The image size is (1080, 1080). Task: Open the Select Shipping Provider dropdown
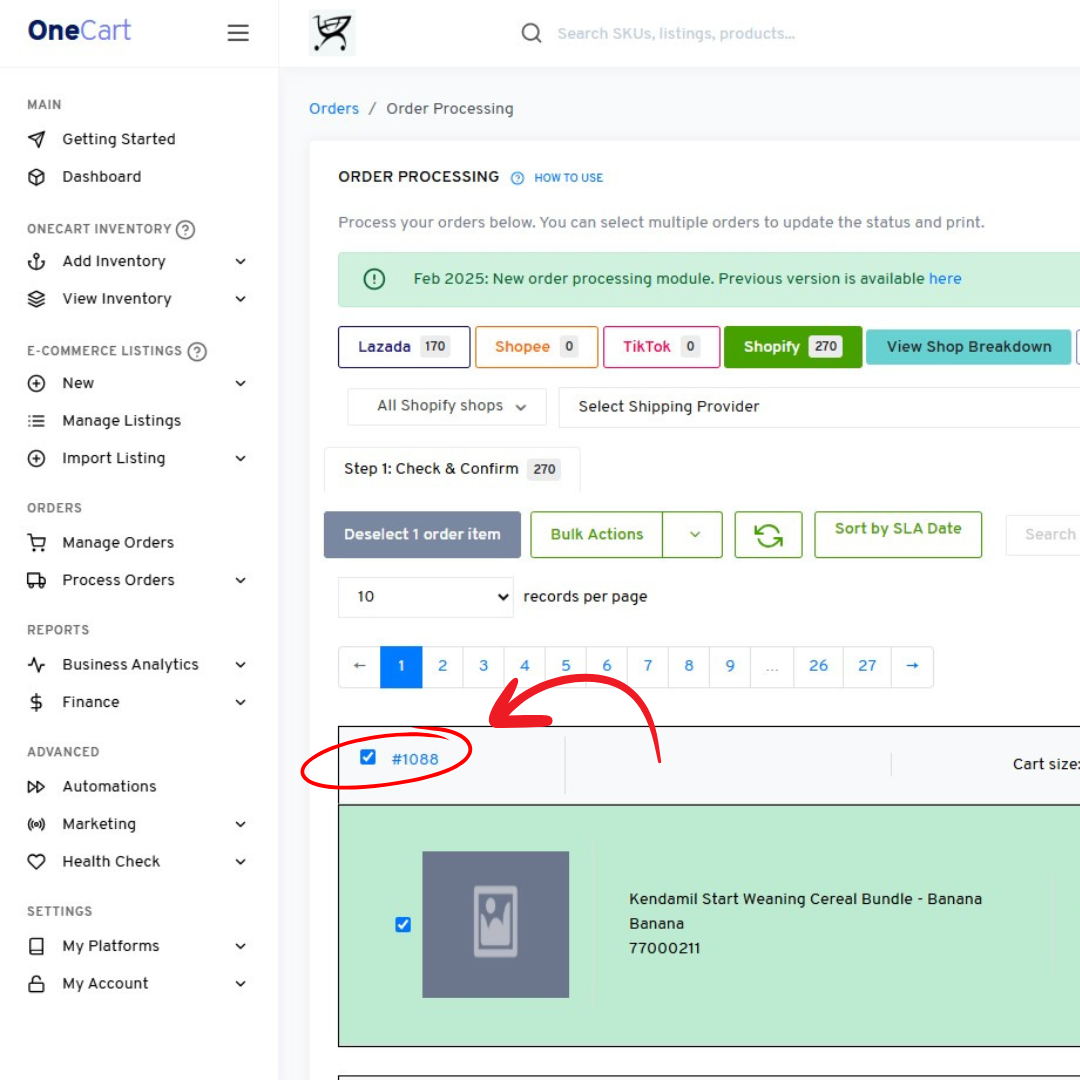click(x=819, y=406)
